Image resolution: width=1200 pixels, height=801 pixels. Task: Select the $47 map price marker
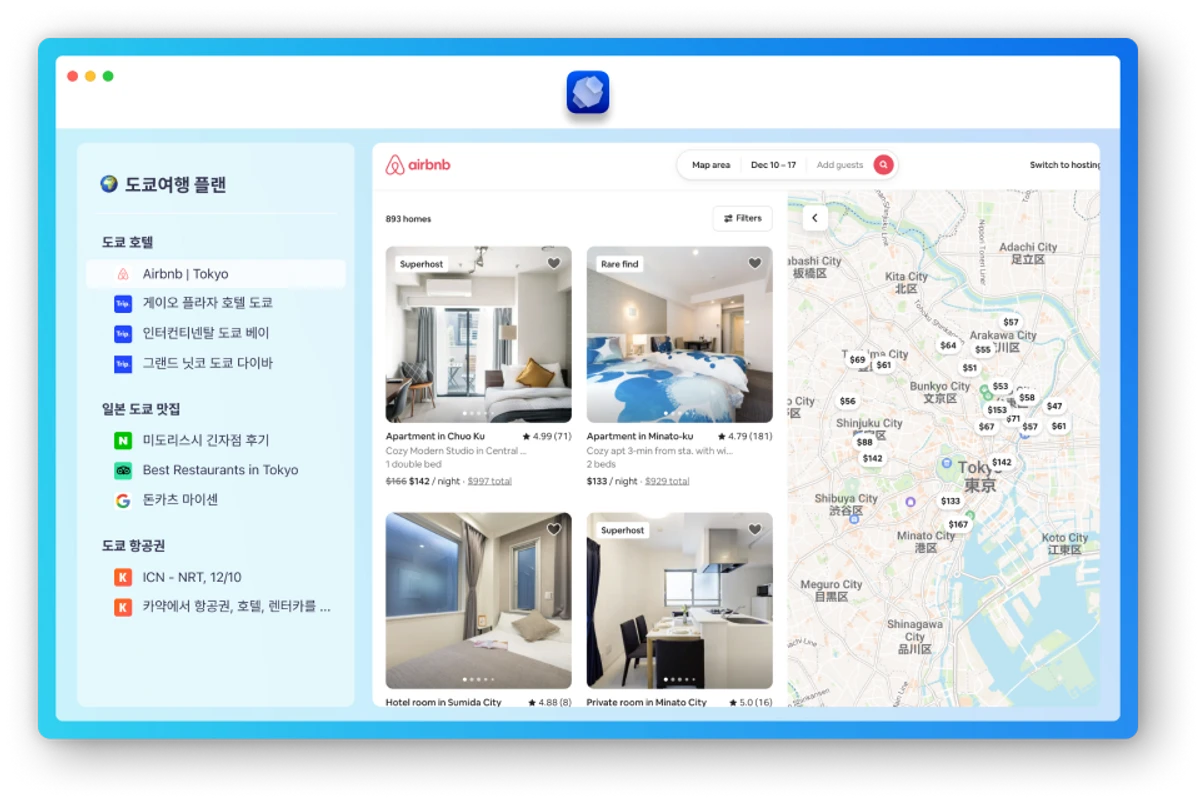(x=1054, y=406)
